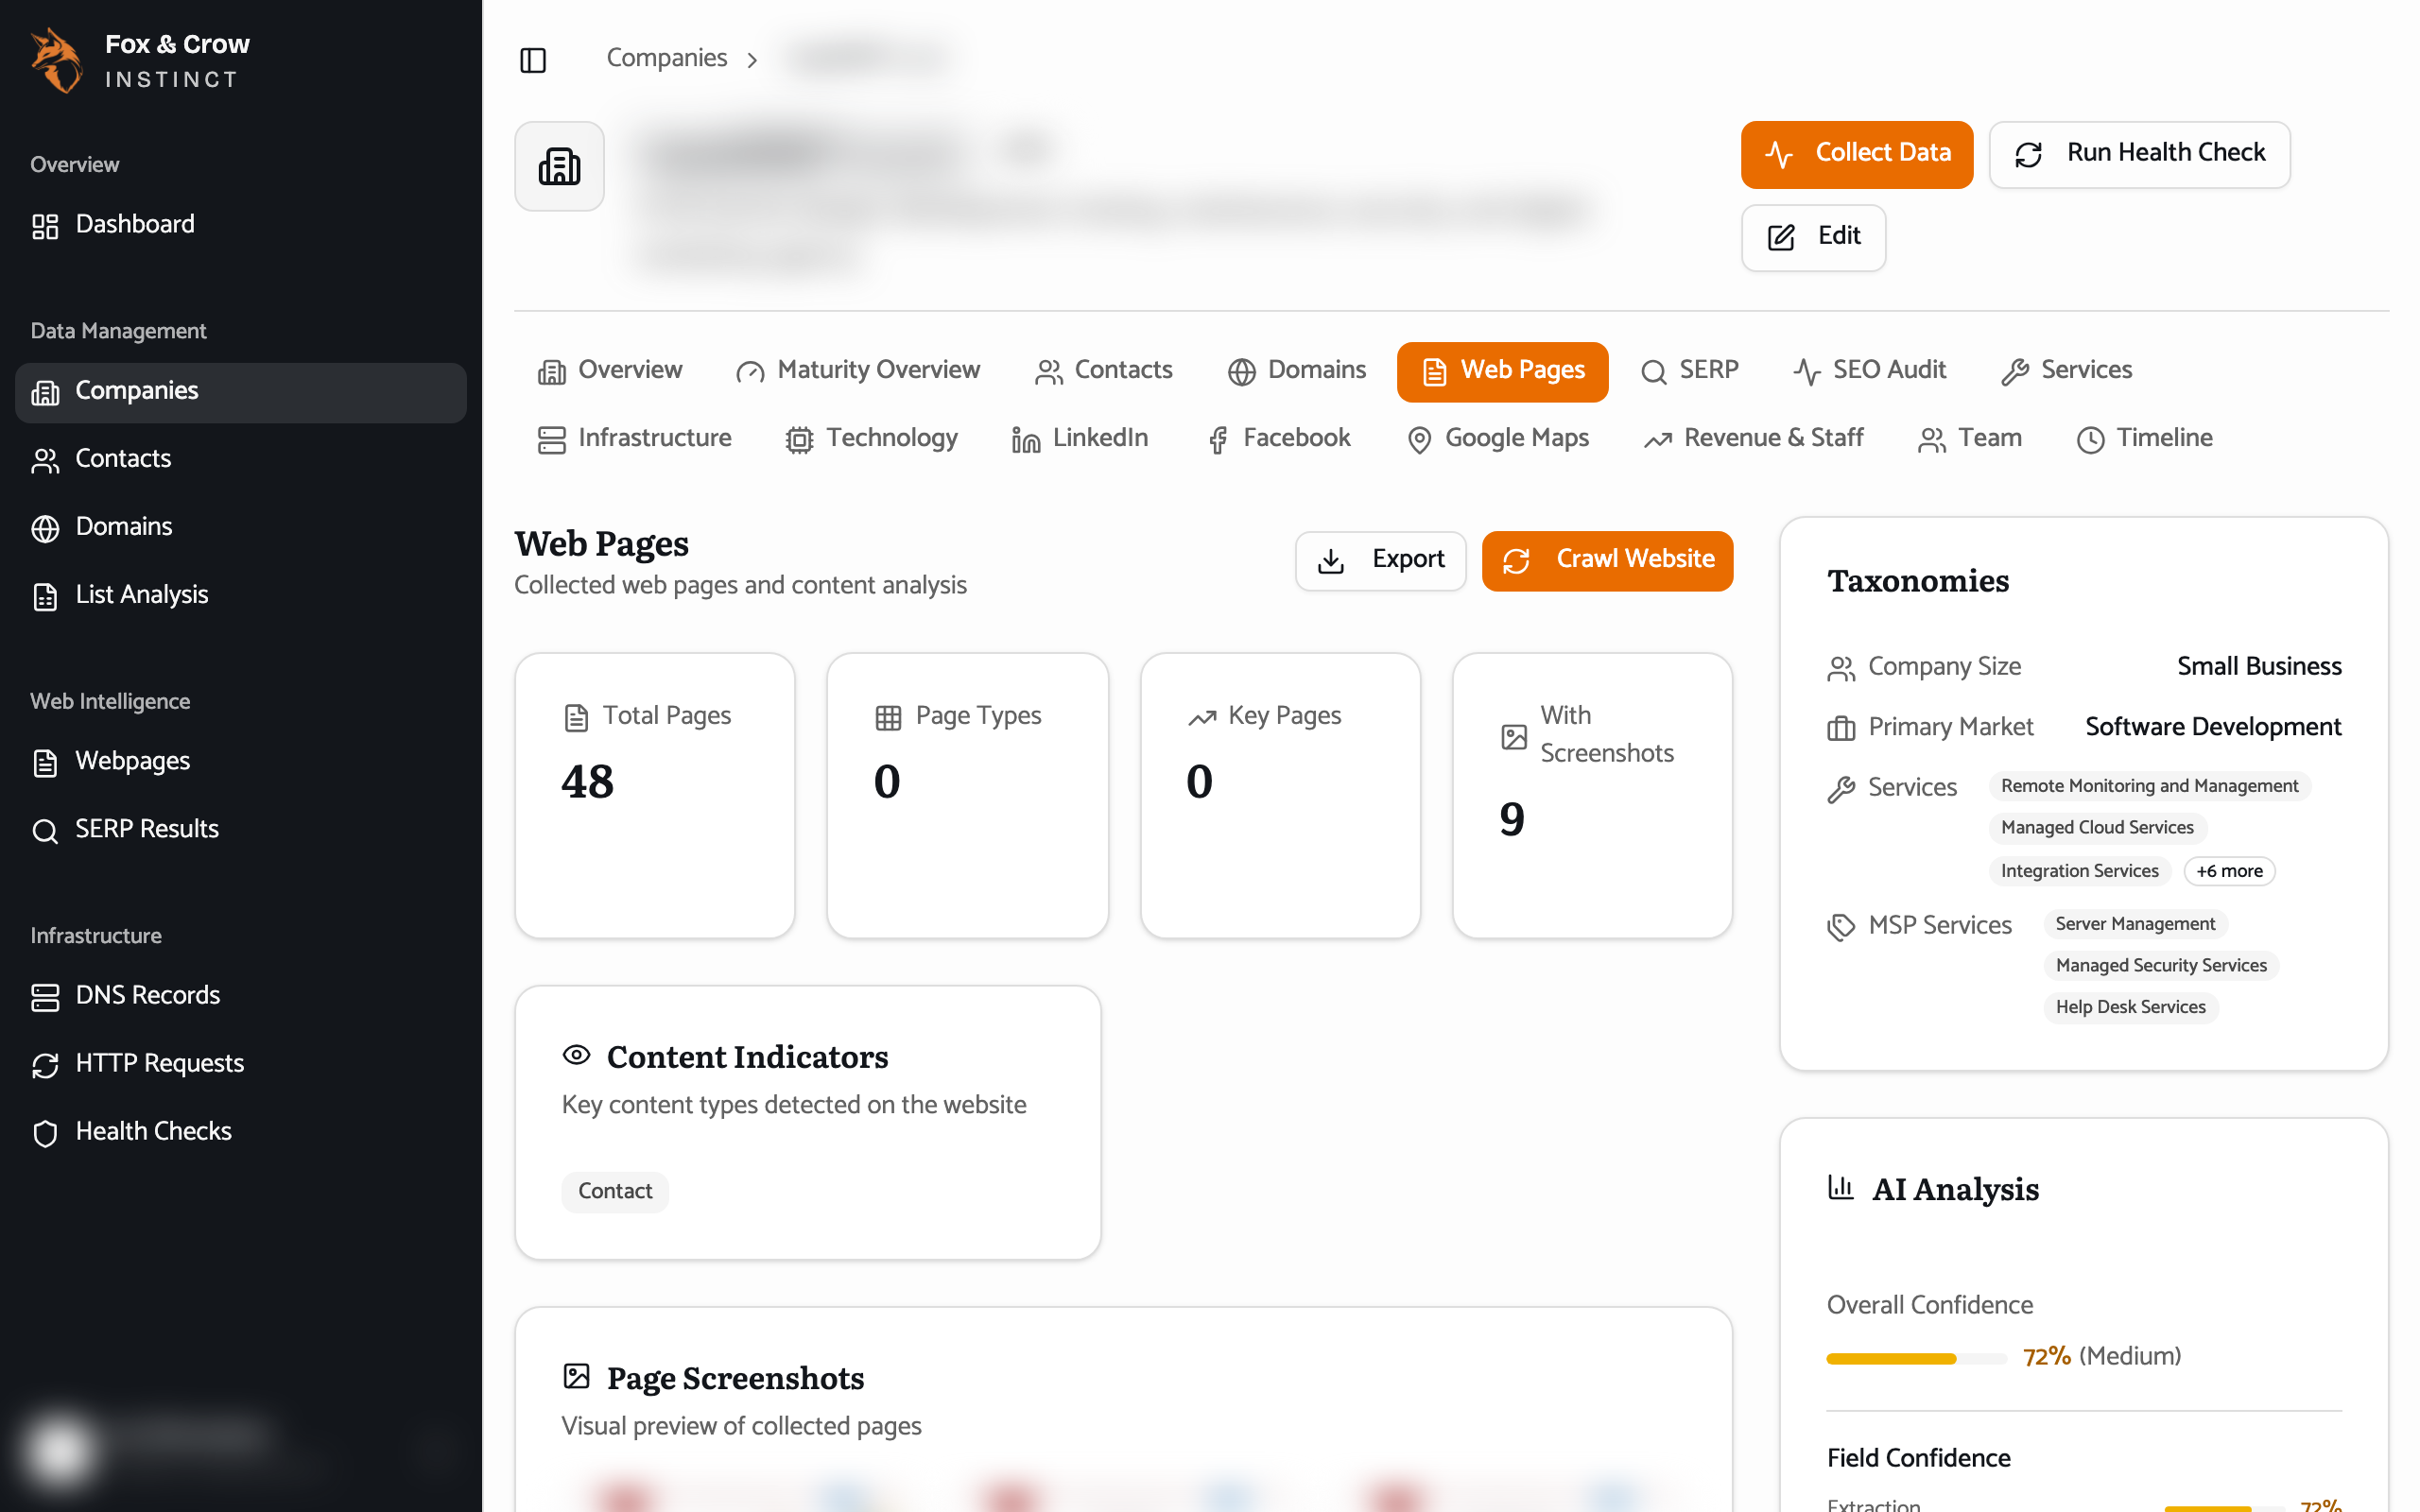The image size is (2420, 1512).
Task: Click the Managed Cloud Services tag
Action: point(2097,828)
